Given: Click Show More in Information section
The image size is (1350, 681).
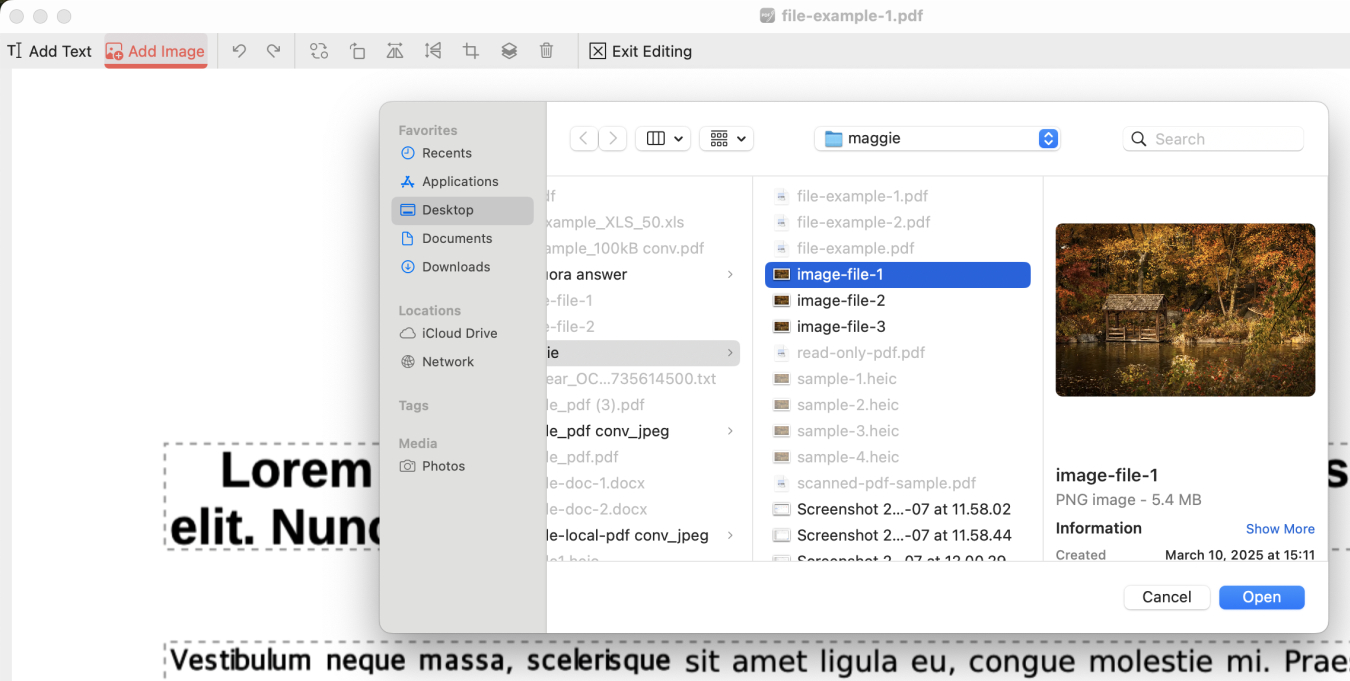Looking at the screenshot, I should point(1280,529).
